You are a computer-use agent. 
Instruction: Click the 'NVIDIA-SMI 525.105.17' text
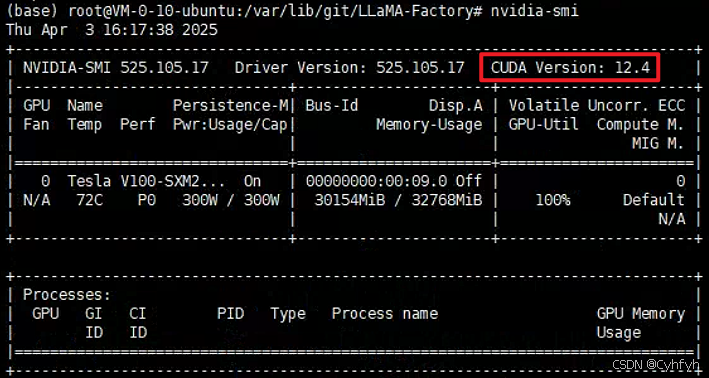coord(116,68)
